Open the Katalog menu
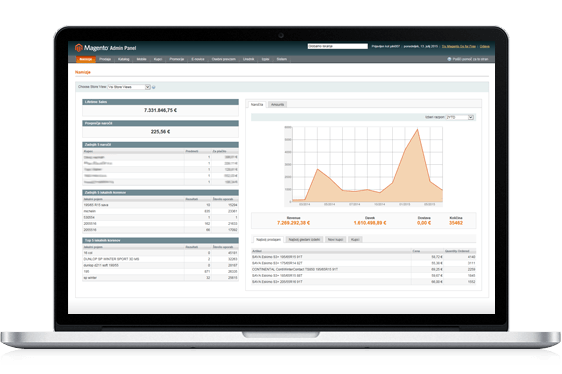The image size is (562, 374). point(124,59)
